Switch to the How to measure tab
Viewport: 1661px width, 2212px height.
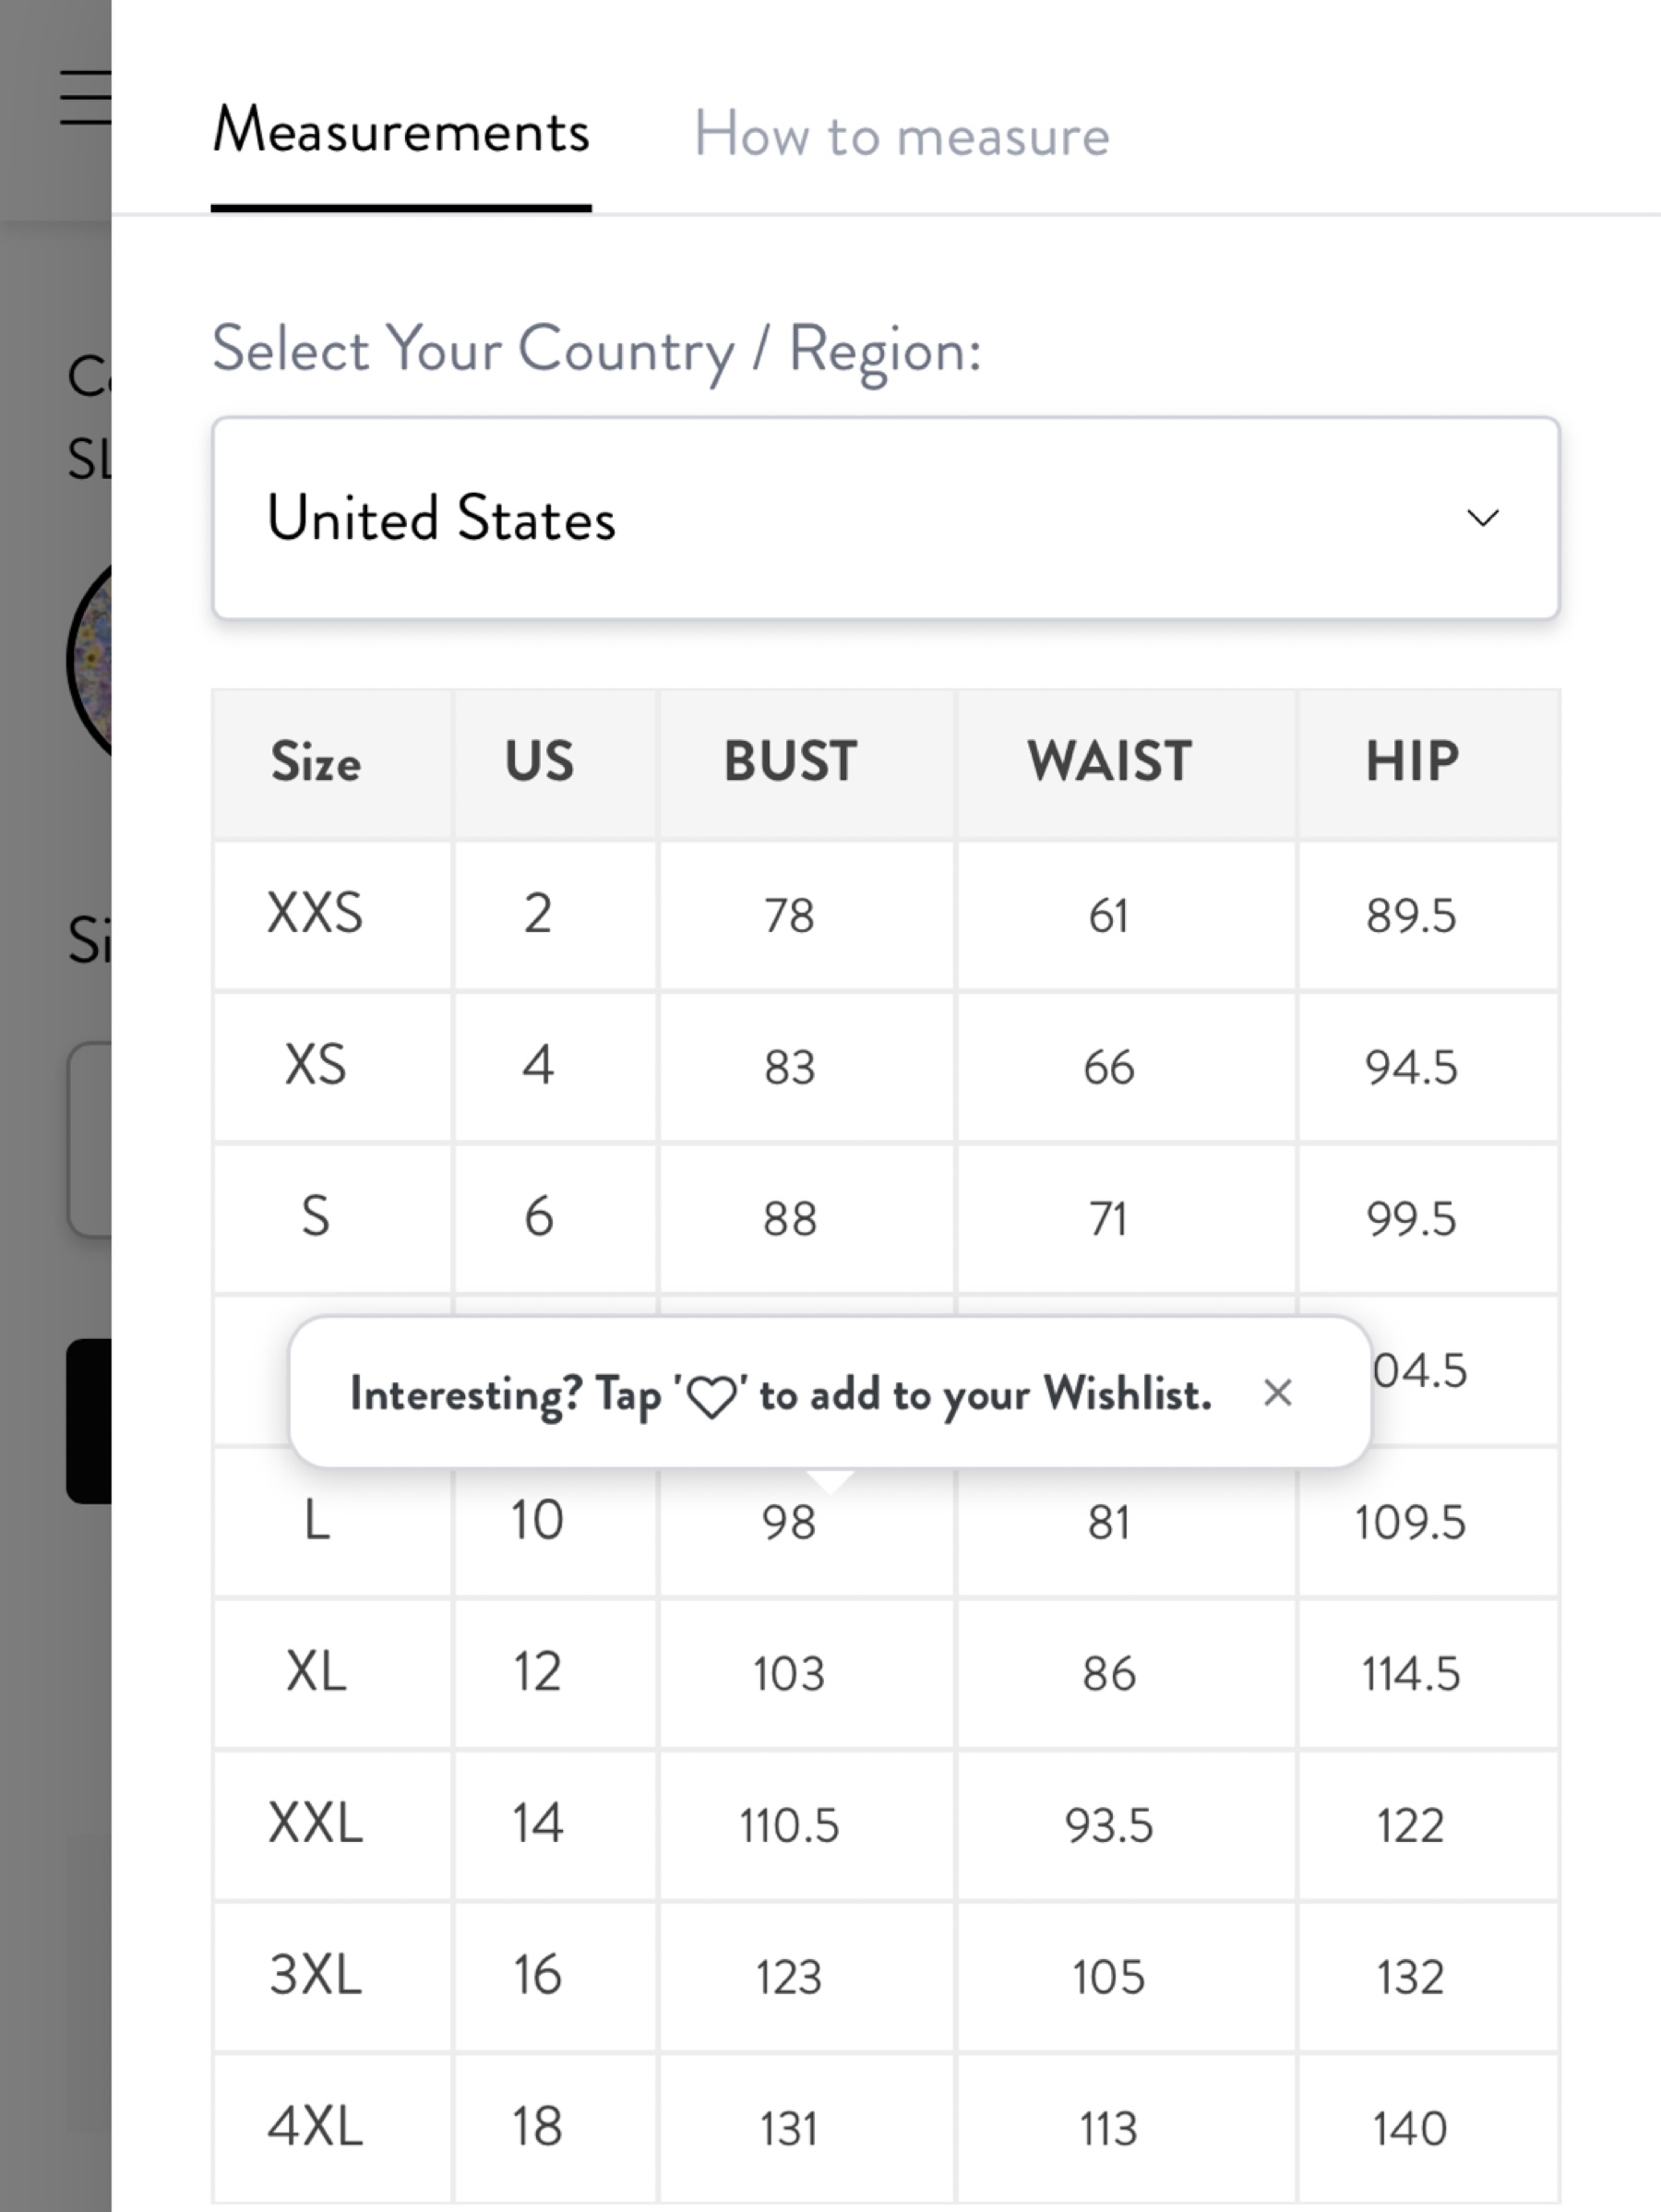(x=902, y=135)
